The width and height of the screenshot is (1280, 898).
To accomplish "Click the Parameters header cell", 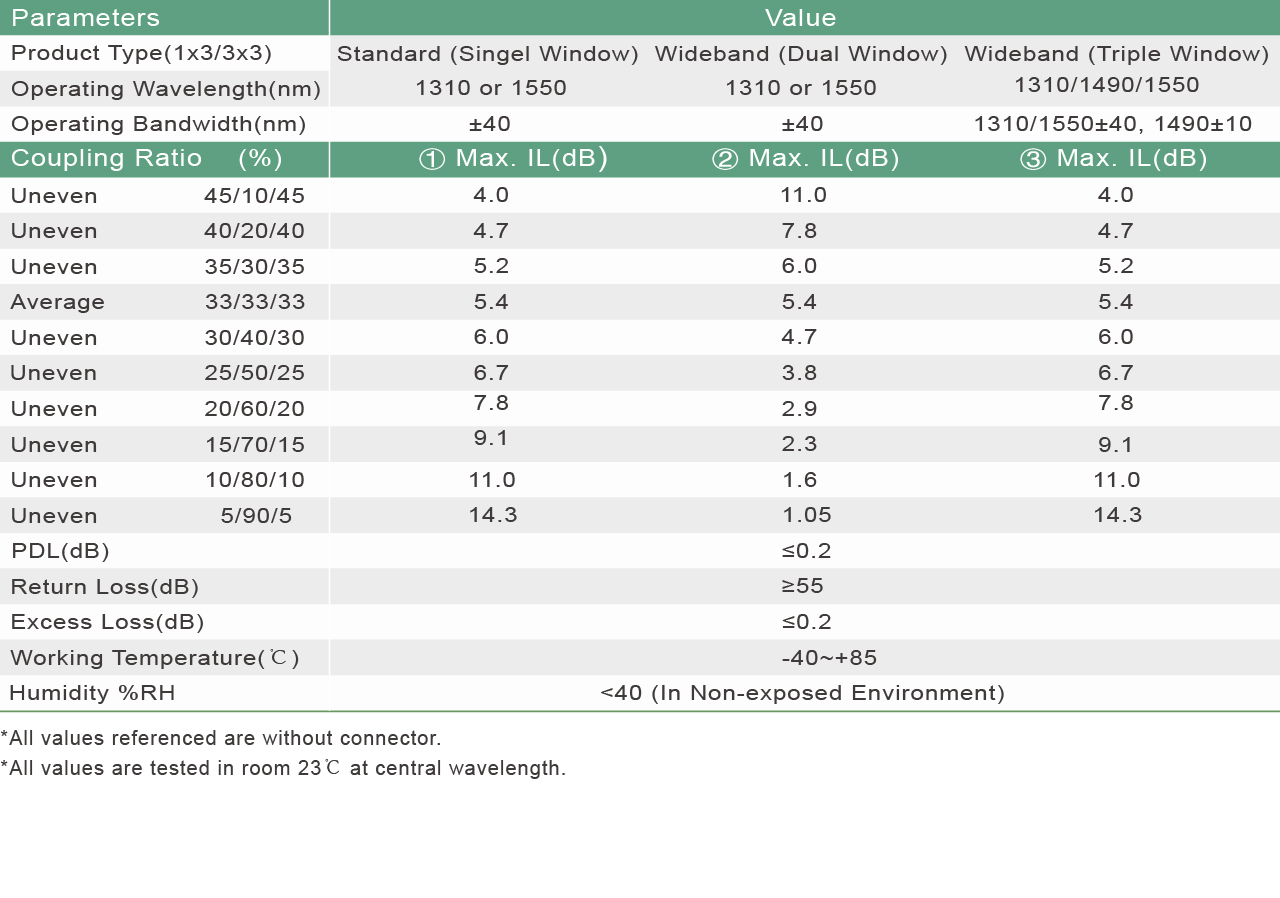I will tap(164, 18).
